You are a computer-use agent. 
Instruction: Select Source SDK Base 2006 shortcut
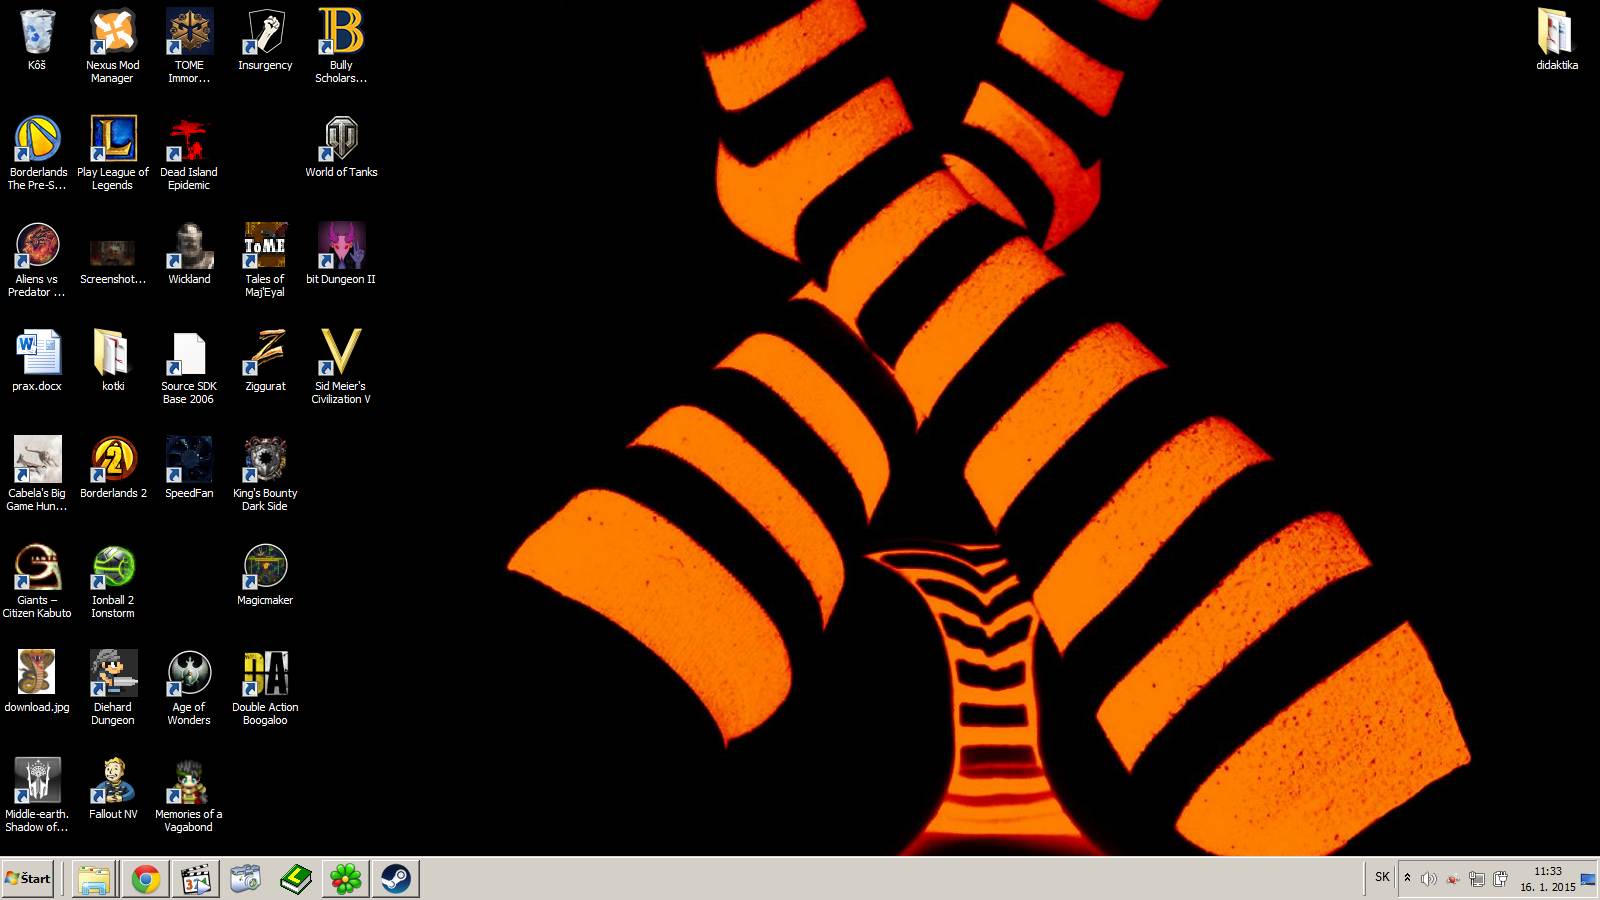pyautogui.click(x=189, y=367)
